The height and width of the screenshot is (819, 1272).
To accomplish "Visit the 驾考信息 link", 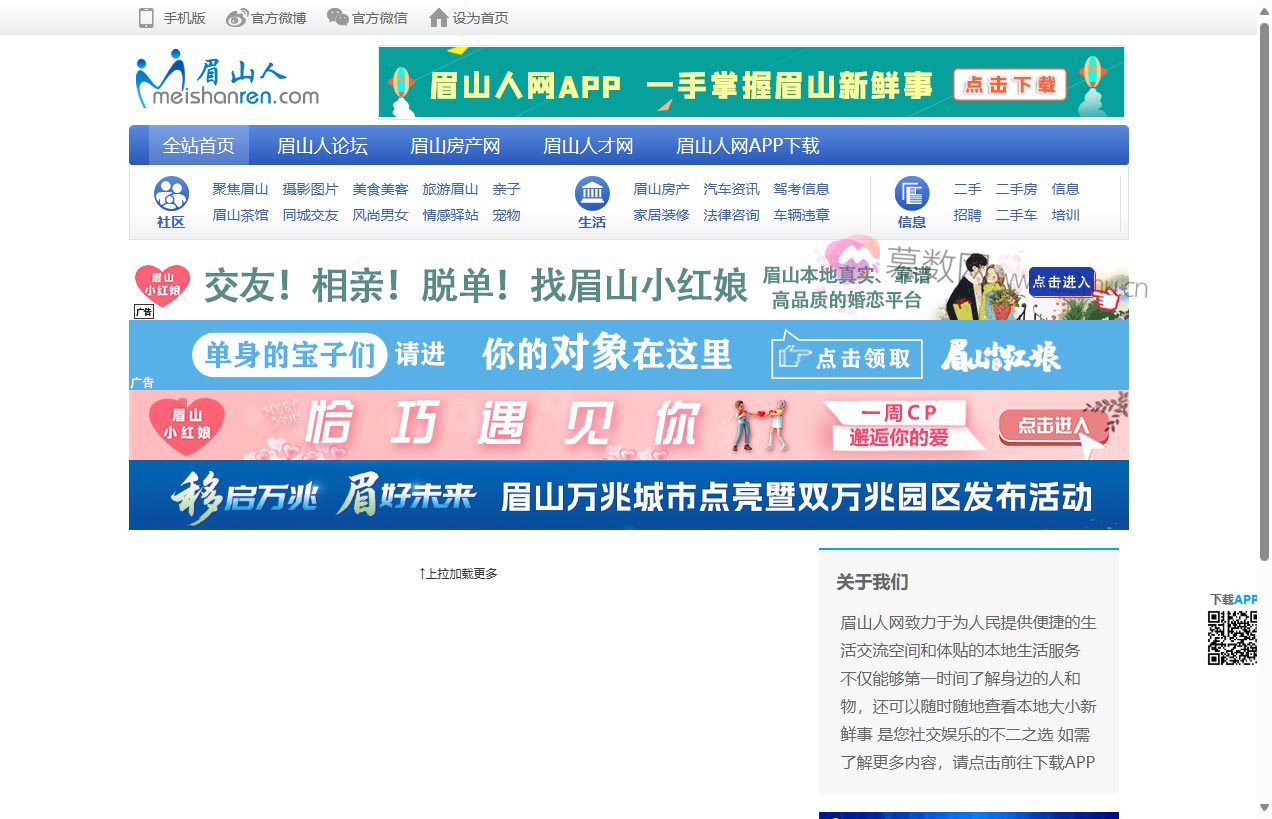I will [x=801, y=189].
